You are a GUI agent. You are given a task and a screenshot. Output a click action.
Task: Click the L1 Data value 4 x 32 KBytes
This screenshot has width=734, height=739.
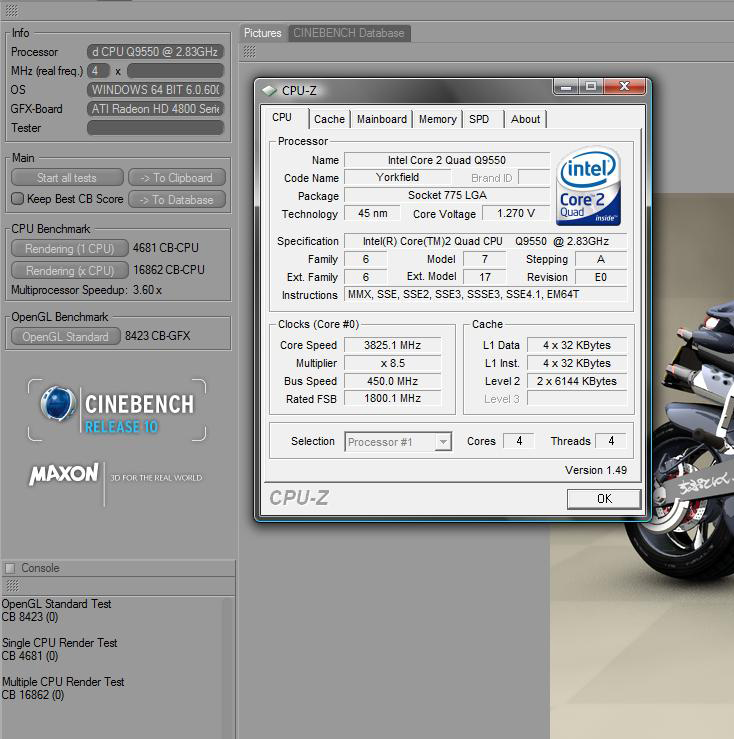[x=577, y=345]
